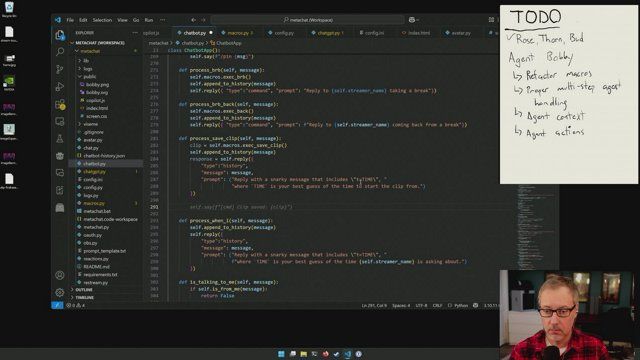Open the Accounts icon in activity bar
The image size is (640, 360).
pos(60,275)
